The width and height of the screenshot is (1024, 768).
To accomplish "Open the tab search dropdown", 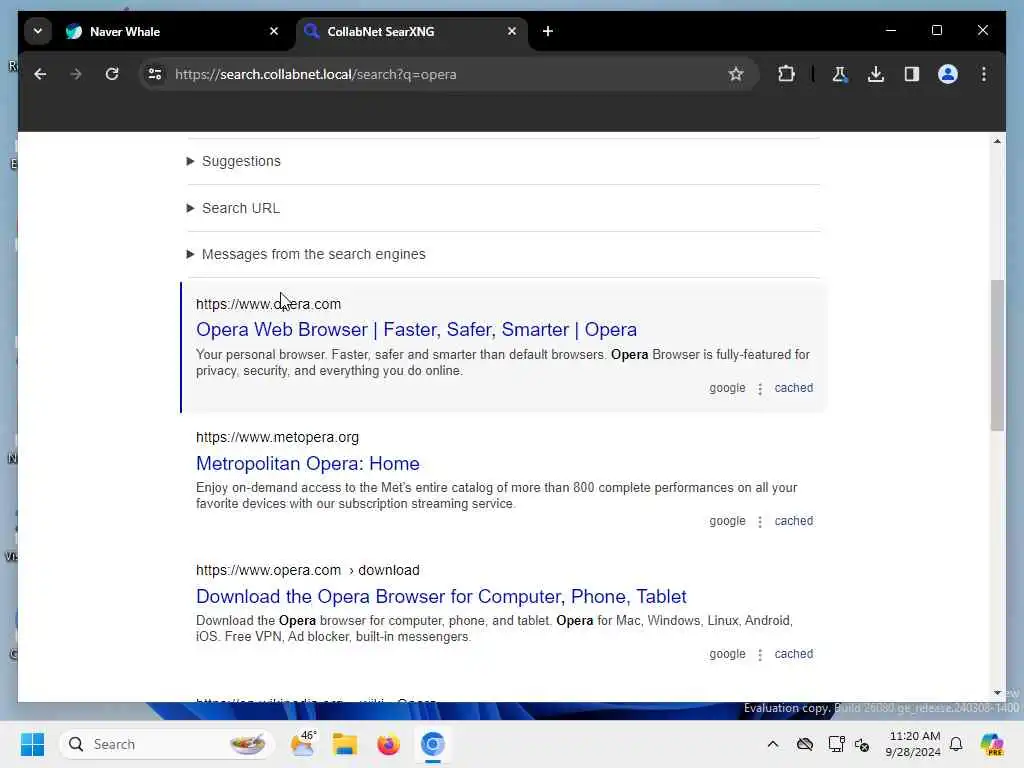I will pos(38,31).
